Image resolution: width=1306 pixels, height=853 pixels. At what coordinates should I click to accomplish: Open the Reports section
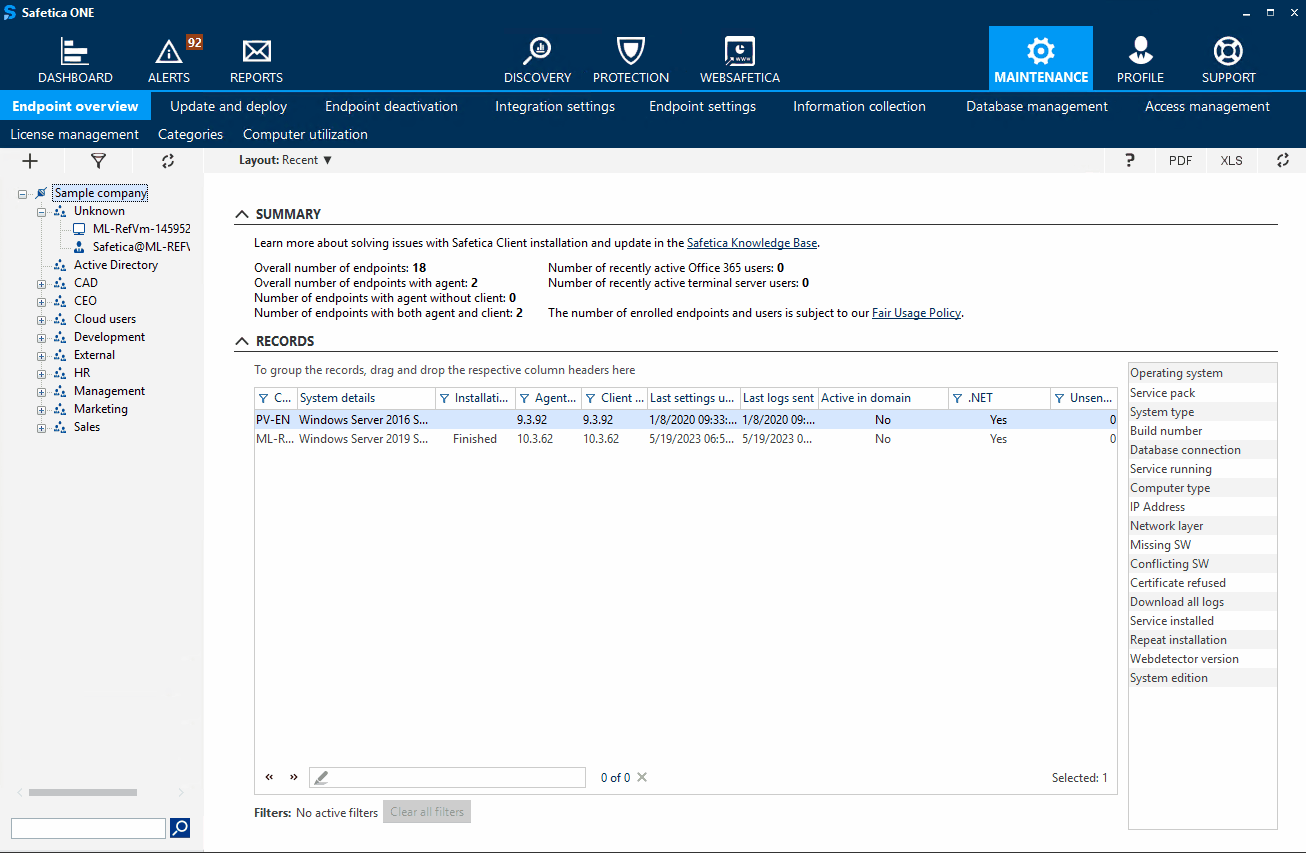tap(256, 58)
